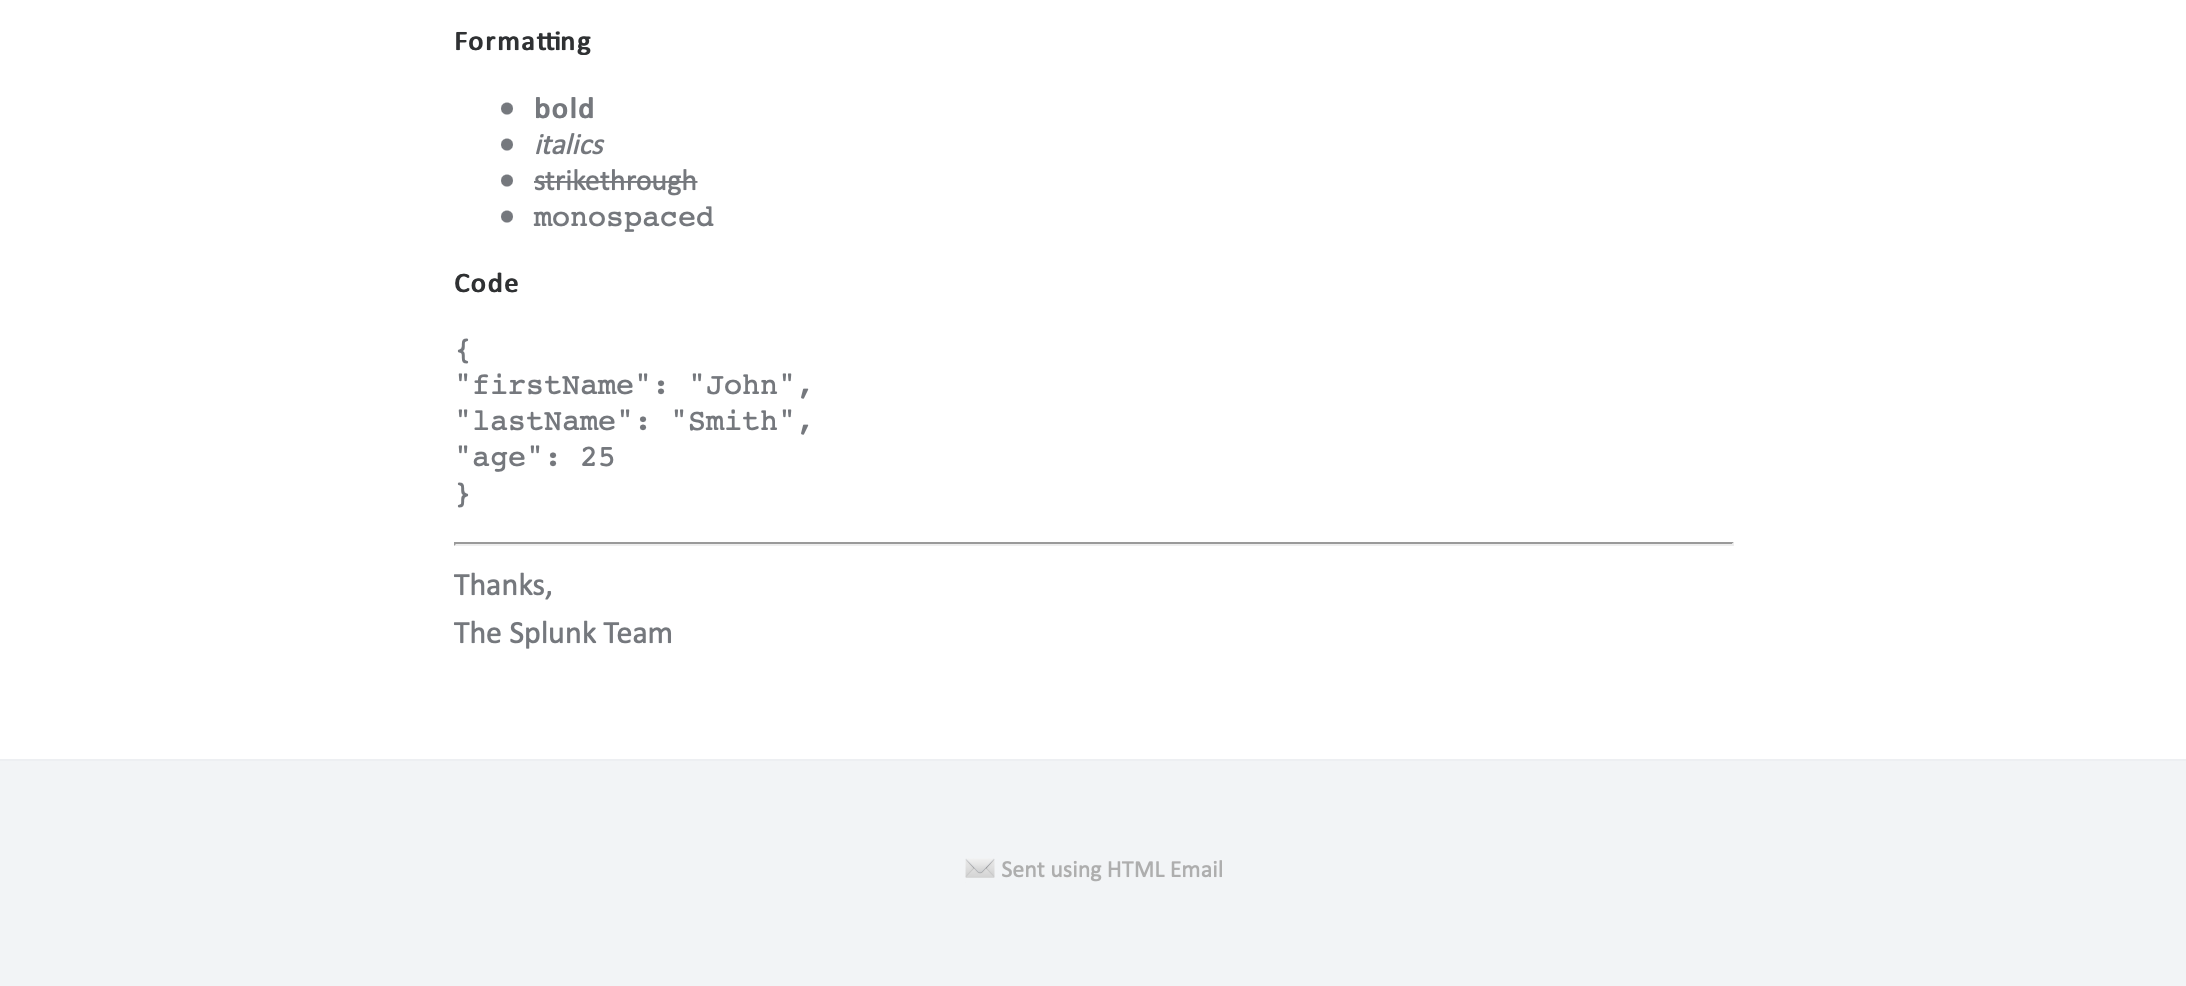Click the horizontal divider line
The width and height of the screenshot is (2186, 986).
(x=1093, y=543)
